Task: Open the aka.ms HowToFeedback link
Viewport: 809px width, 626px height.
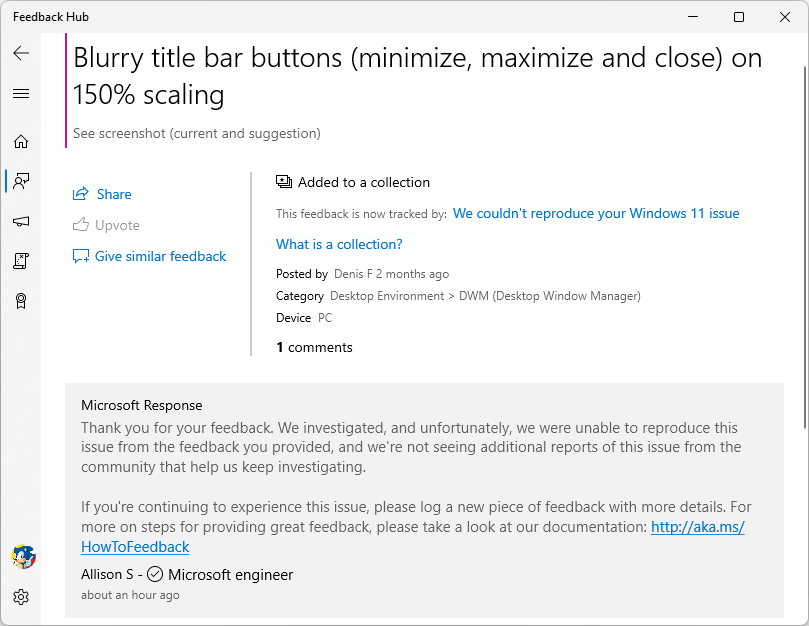Action: pos(413,537)
